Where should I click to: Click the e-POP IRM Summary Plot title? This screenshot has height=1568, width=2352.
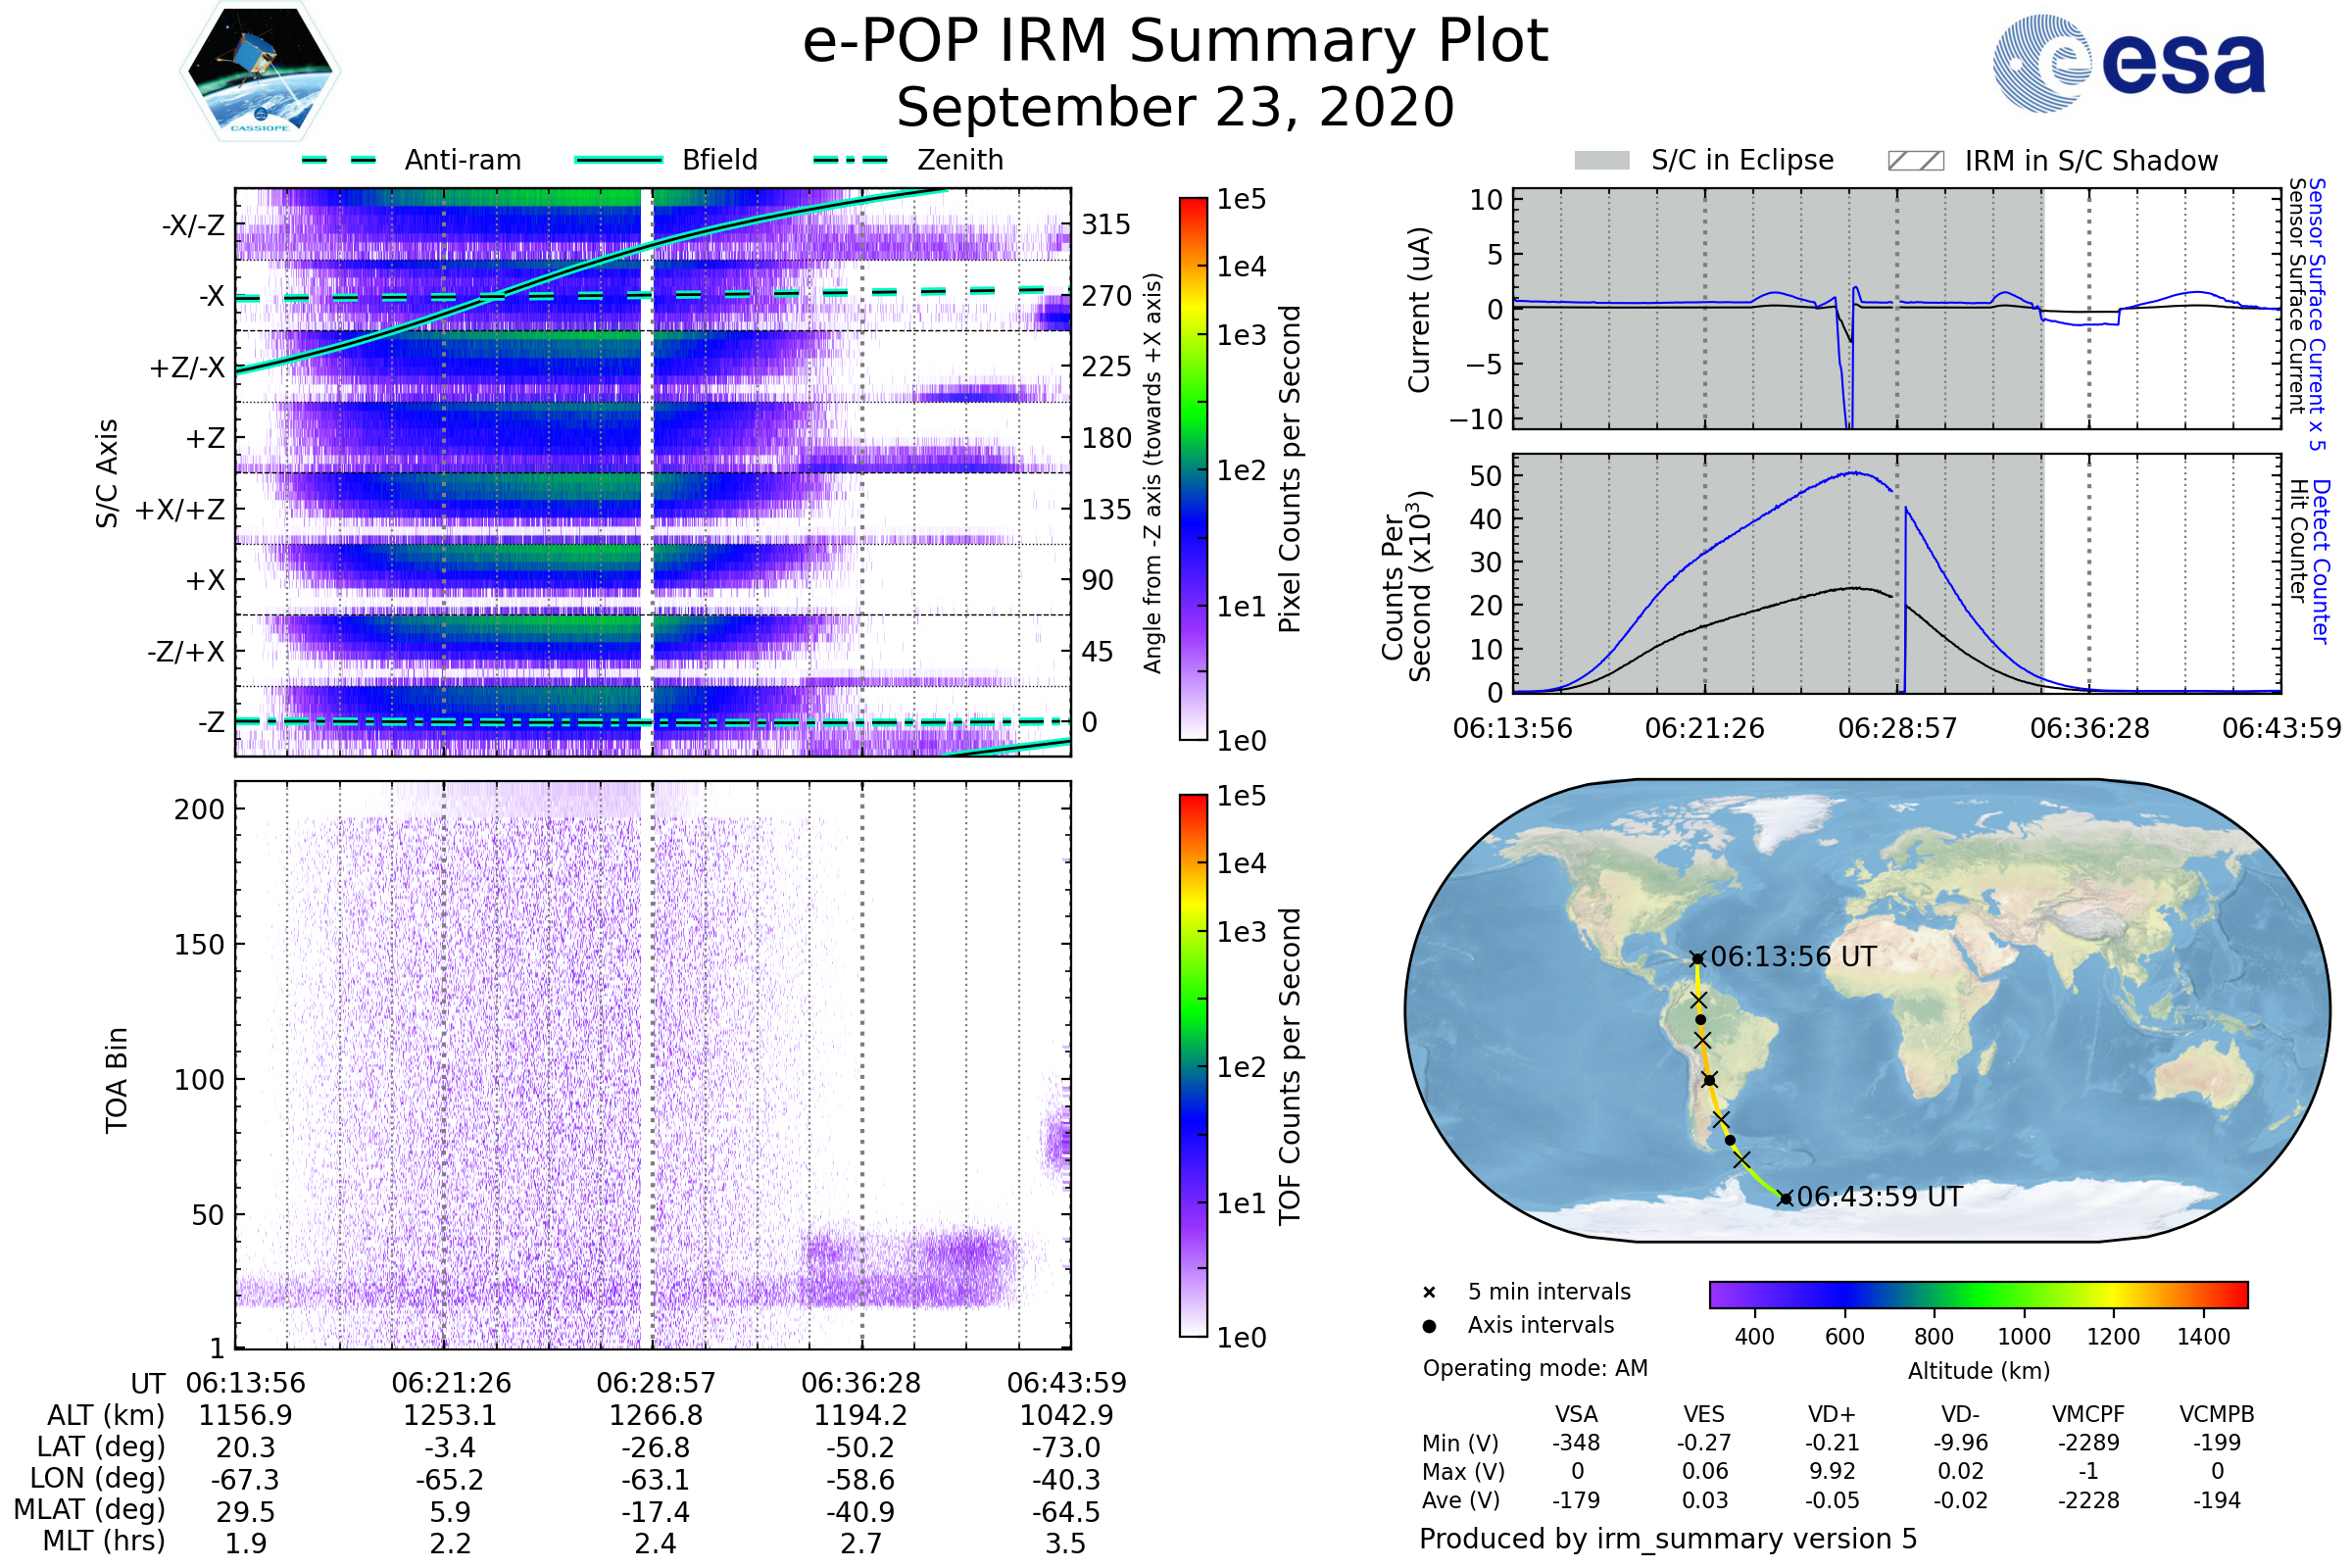pyautogui.click(x=1175, y=42)
